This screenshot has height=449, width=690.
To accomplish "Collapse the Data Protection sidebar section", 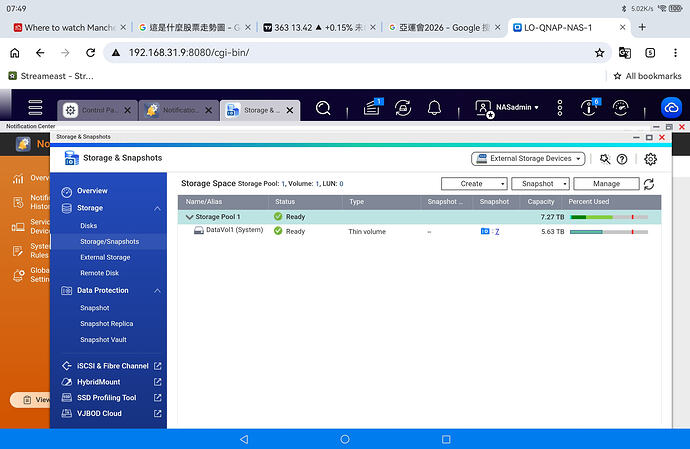I will click(157, 291).
